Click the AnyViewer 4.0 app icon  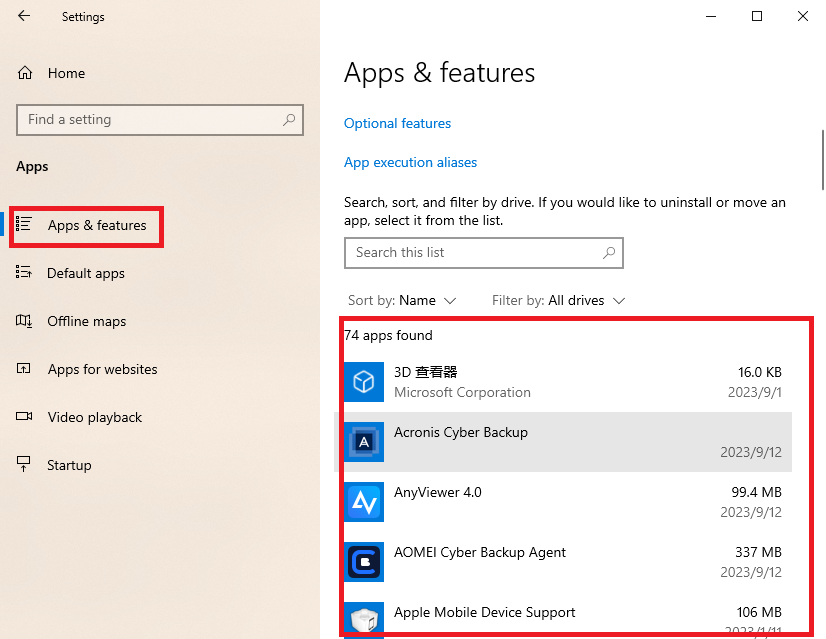(364, 502)
